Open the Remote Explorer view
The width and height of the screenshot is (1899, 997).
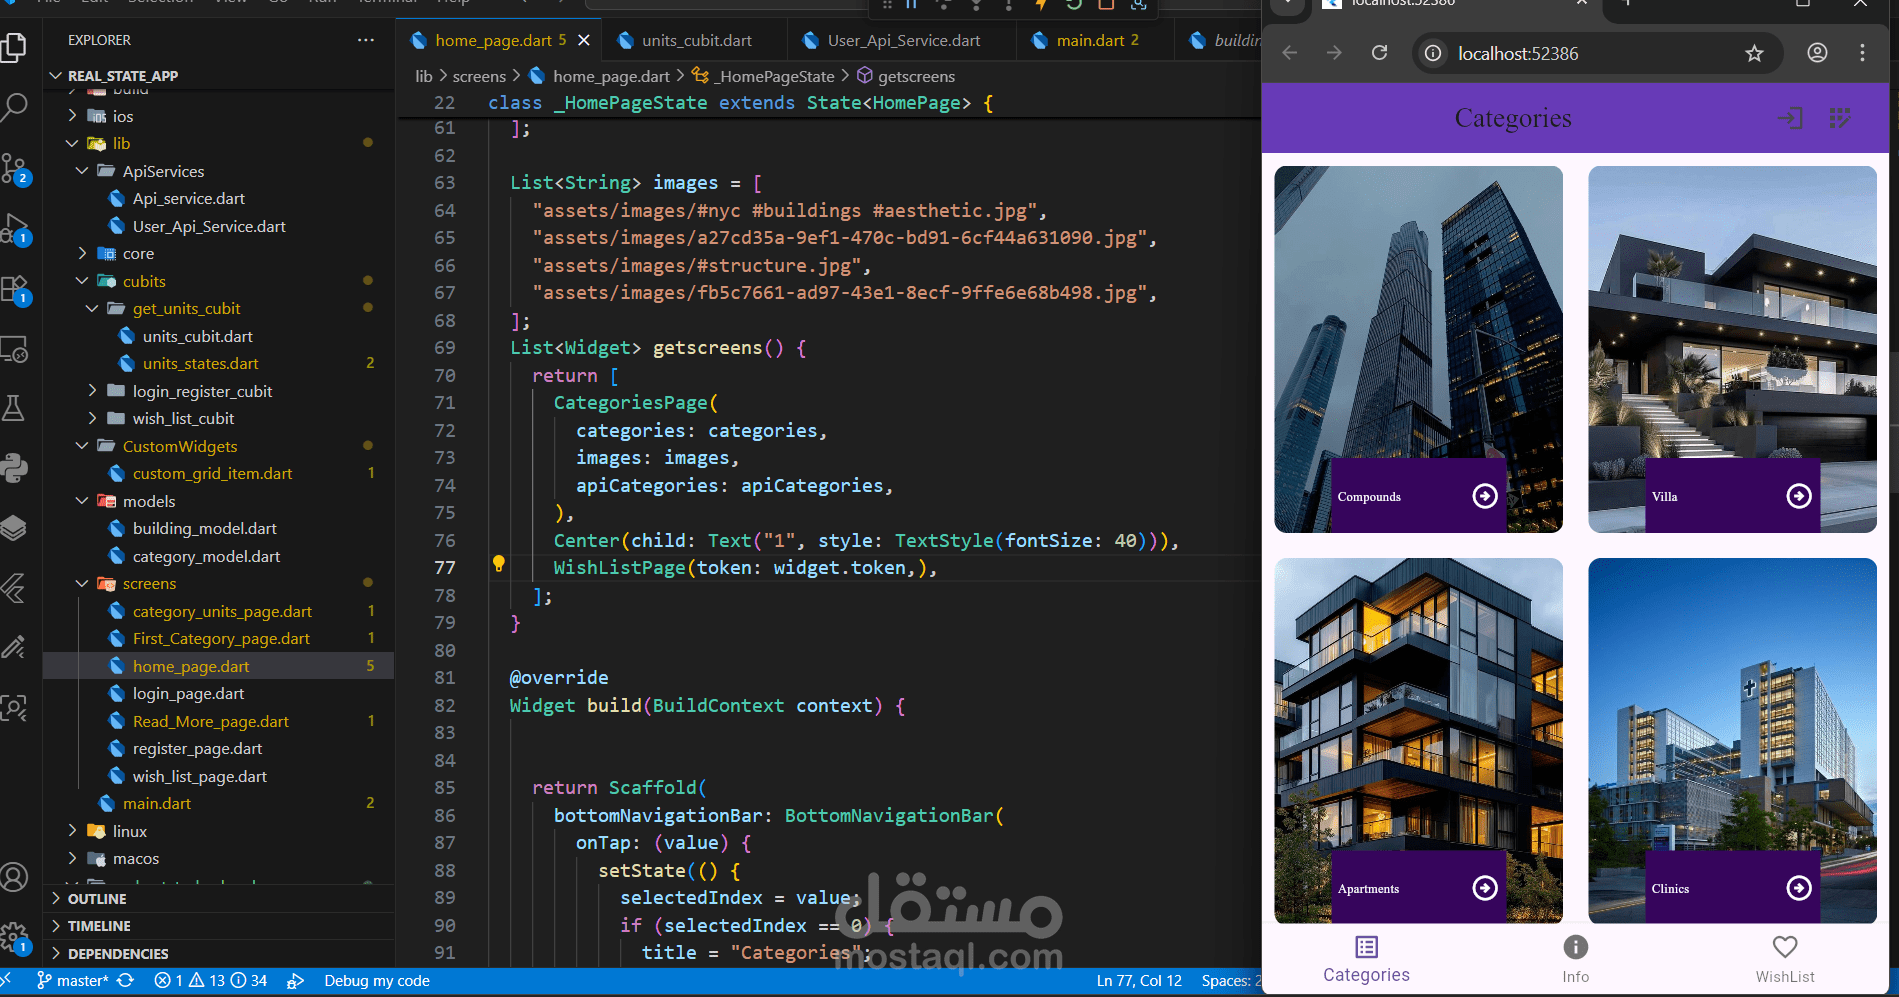point(15,349)
